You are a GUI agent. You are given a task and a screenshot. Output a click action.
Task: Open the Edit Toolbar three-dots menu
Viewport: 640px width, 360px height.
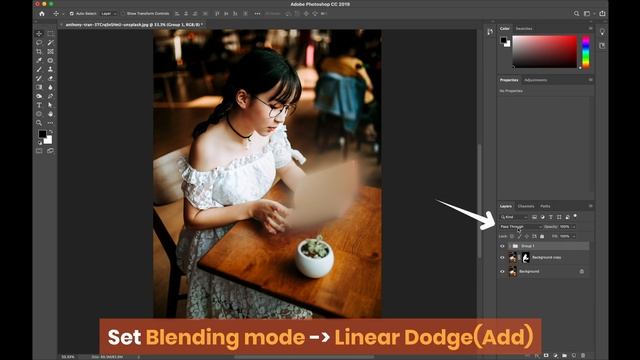coord(50,123)
